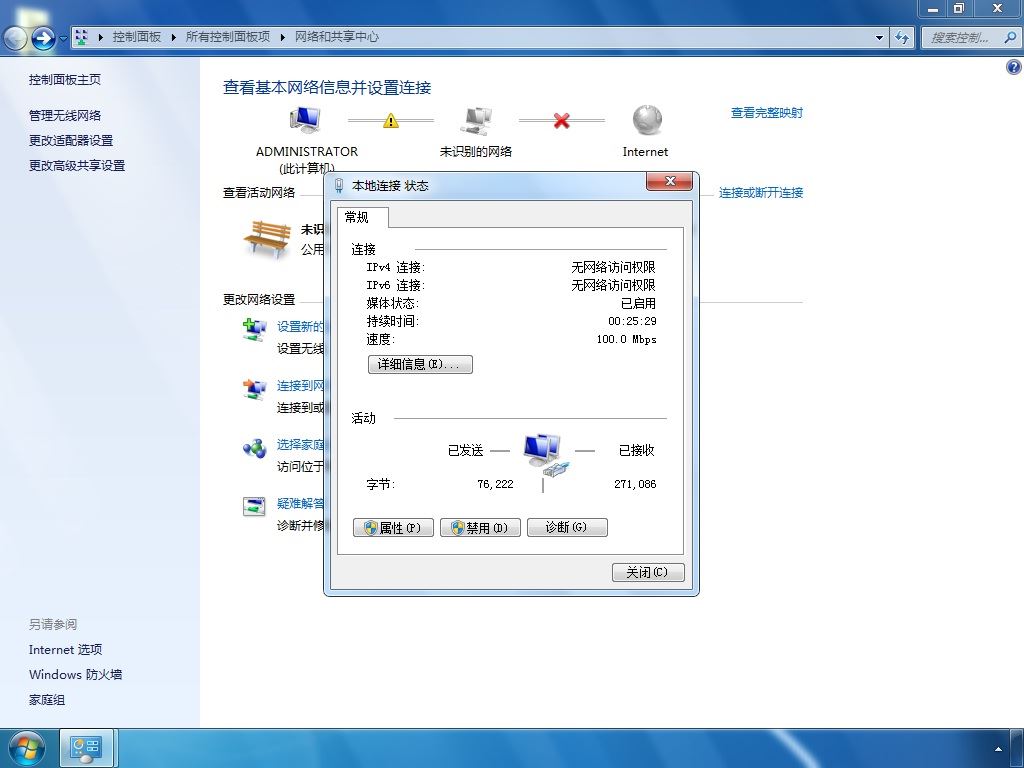1024x768 pixels.
Task: Click the 诊断(G) button
Action: pos(567,527)
